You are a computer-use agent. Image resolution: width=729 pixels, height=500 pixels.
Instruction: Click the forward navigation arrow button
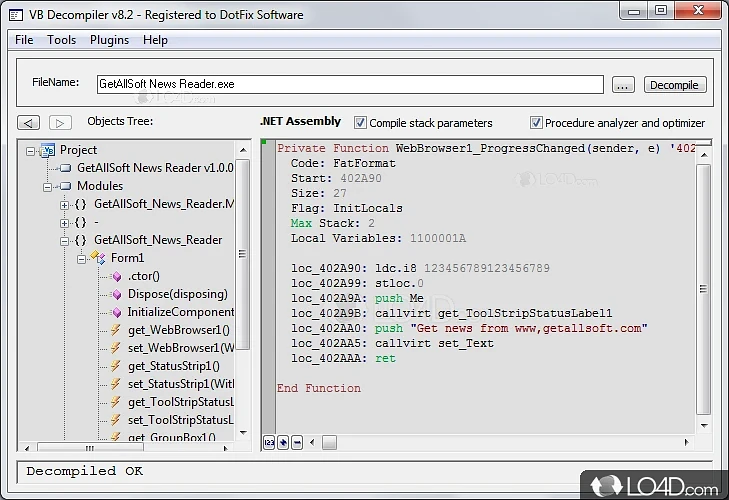pos(60,123)
